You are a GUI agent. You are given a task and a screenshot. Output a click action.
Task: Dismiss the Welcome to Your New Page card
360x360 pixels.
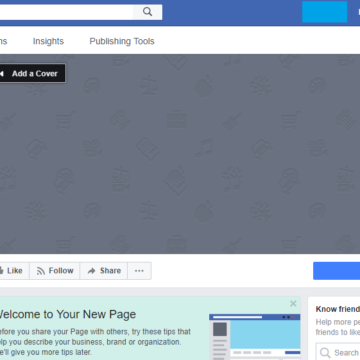(293, 303)
